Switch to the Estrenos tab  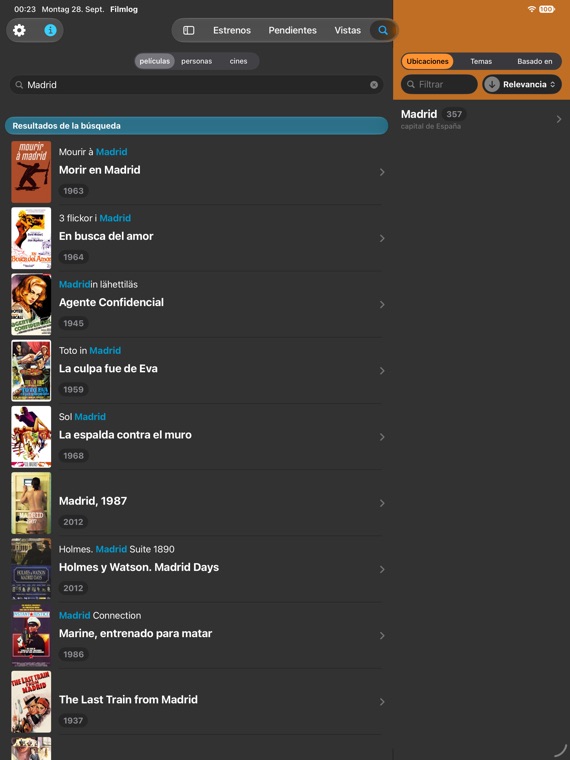232,30
